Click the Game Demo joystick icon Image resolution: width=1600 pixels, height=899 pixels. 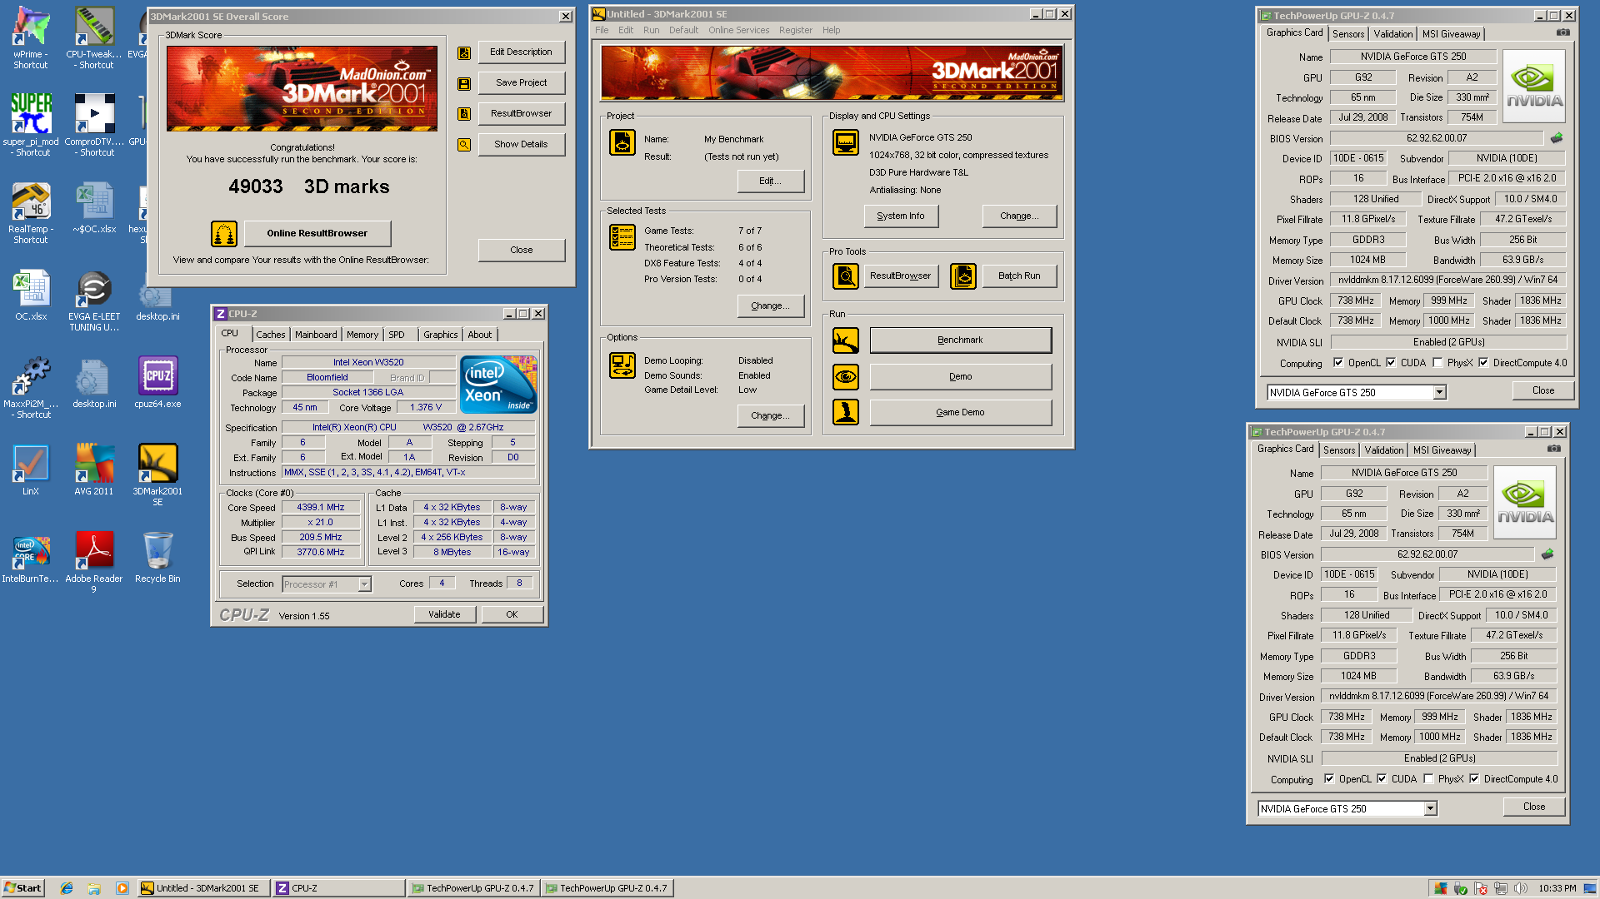845,412
